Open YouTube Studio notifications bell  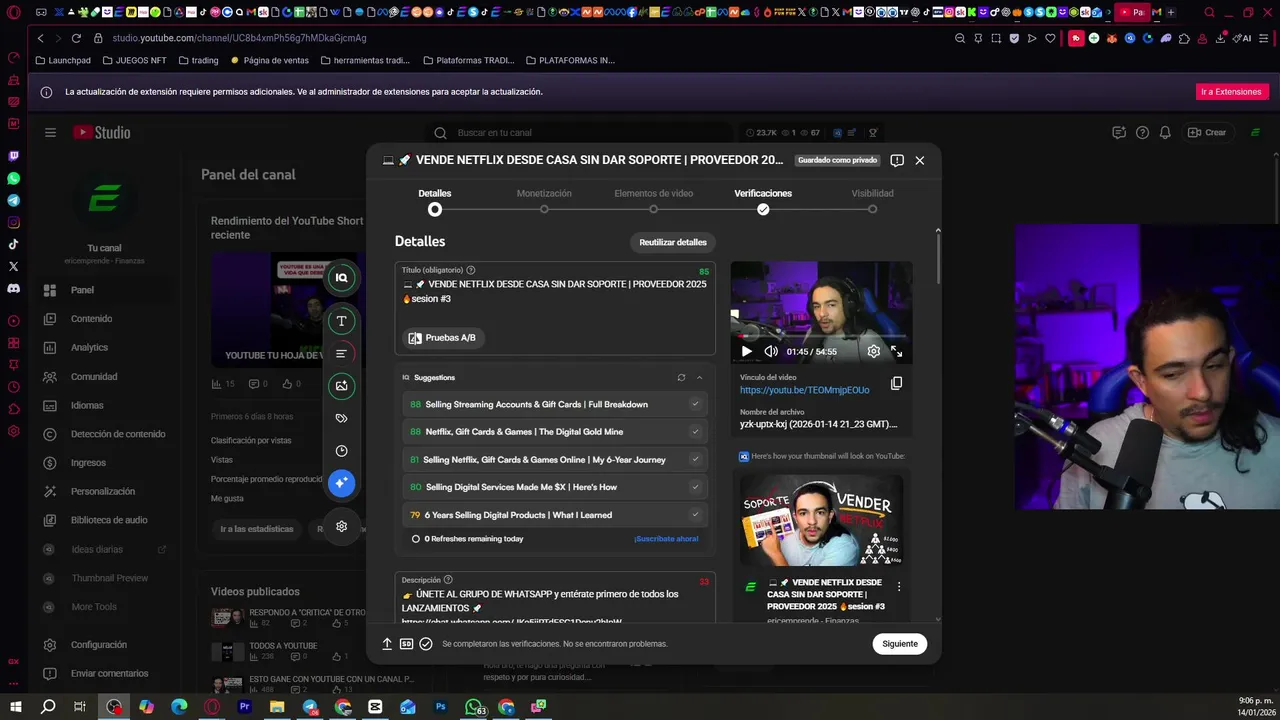(1165, 132)
